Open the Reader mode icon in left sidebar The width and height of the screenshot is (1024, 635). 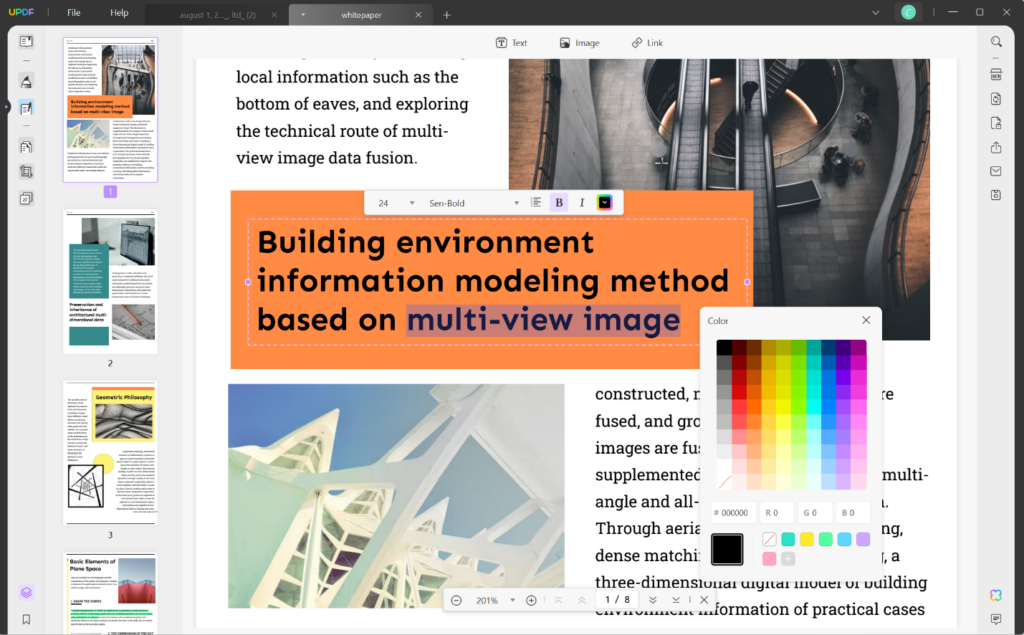26,42
